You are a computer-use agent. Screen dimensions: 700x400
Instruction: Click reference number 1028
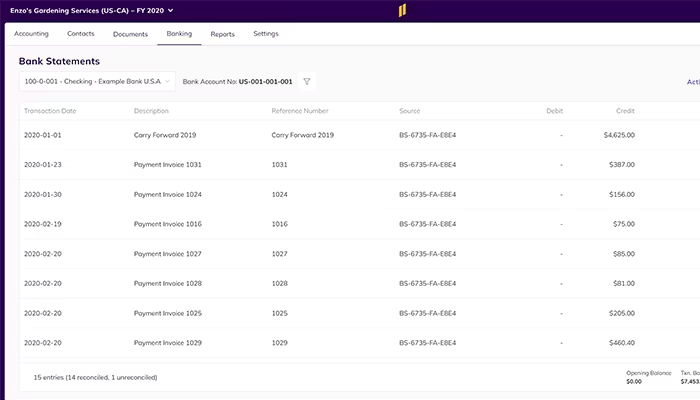pos(279,283)
